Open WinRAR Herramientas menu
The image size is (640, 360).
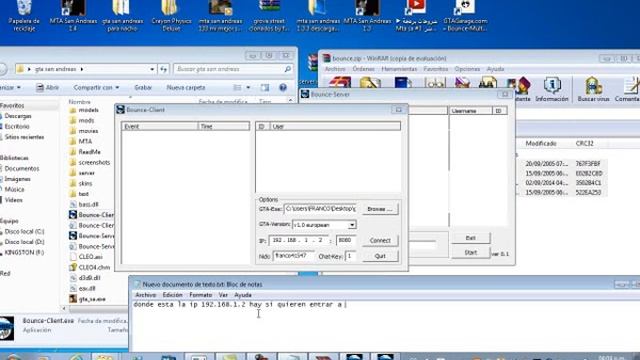[399, 69]
